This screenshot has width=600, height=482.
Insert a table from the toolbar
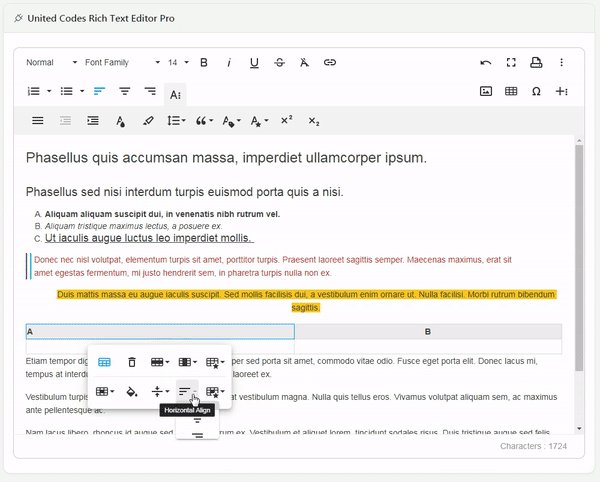(511, 91)
